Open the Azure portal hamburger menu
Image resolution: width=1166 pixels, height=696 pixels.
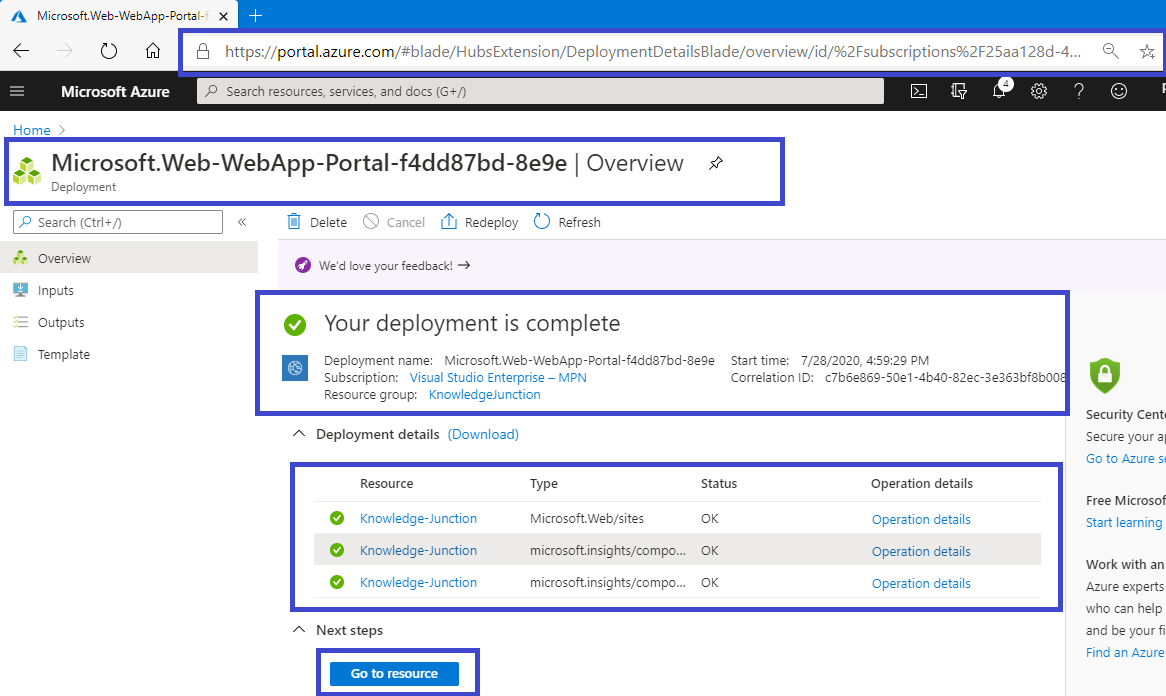[17, 91]
